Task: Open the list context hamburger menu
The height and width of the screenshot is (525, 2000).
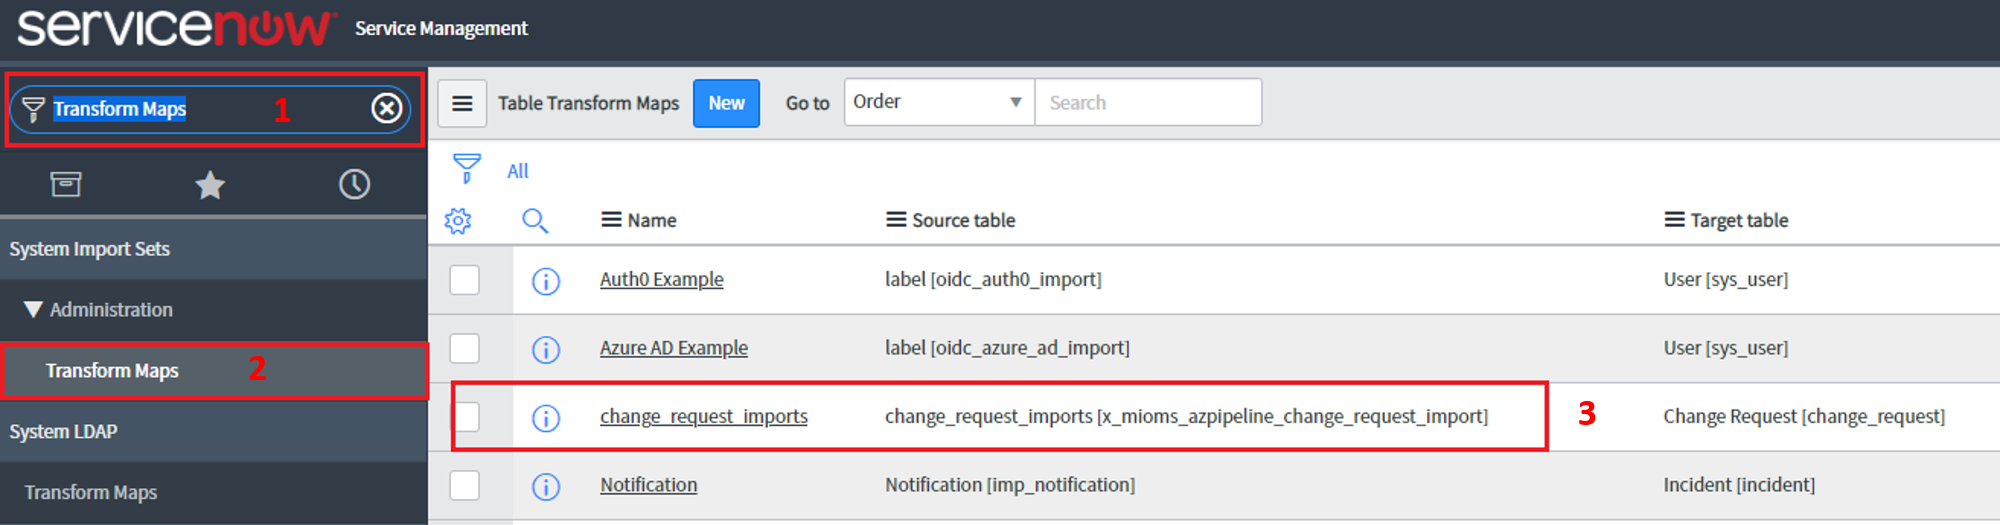Action: 462,103
